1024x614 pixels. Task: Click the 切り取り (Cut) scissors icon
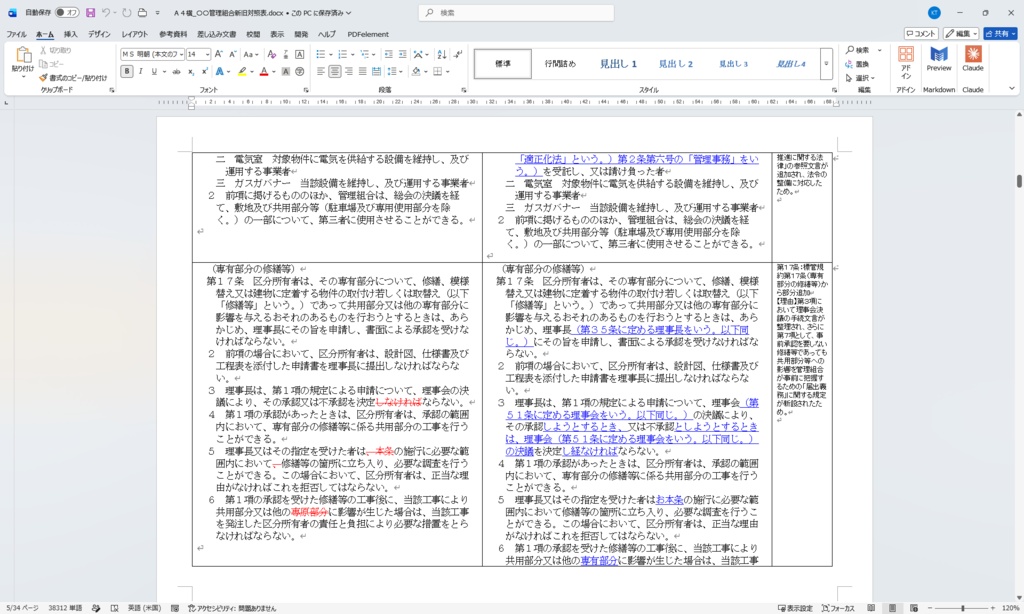(43, 50)
